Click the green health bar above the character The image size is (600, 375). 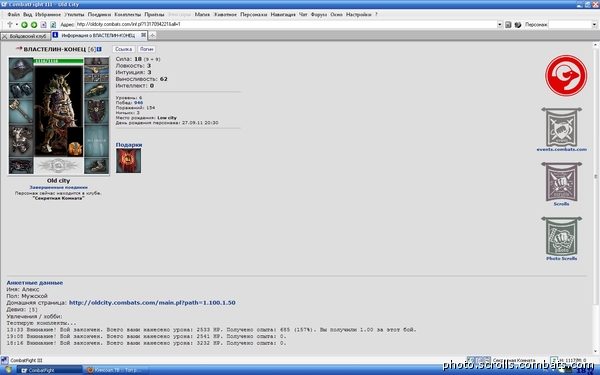[58, 61]
